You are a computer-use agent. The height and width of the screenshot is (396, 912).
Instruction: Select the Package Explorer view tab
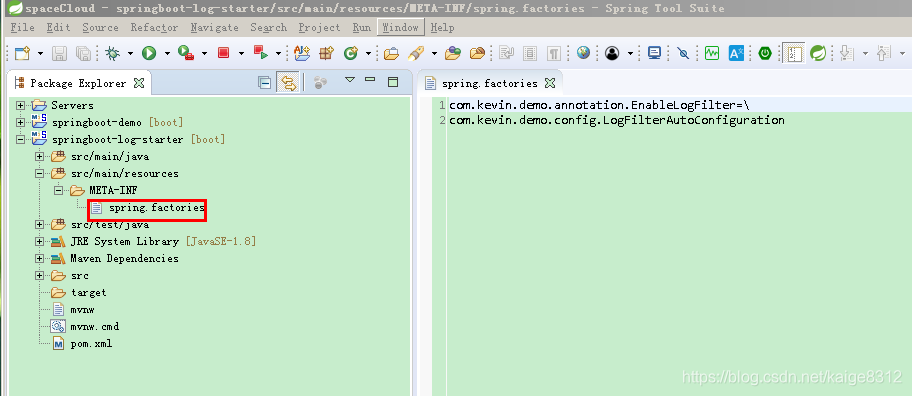click(78, 83)
